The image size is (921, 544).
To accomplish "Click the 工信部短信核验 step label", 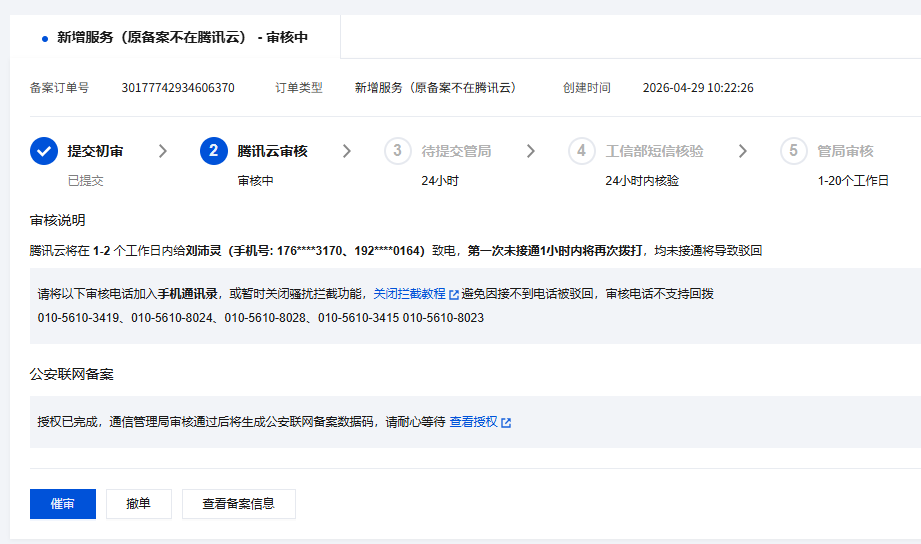I will point(654,151).
